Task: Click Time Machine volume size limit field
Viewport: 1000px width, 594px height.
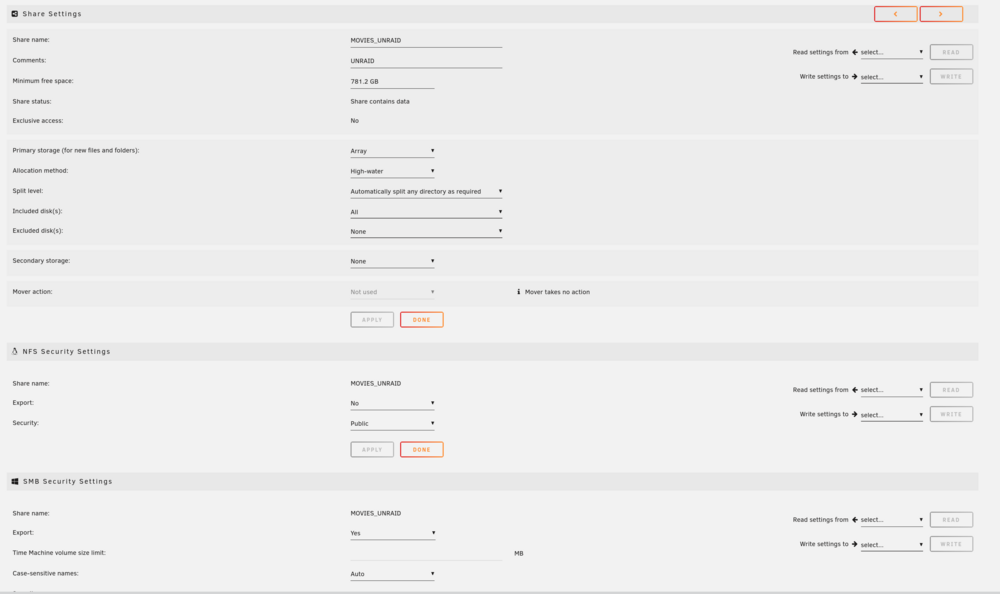Action: (x=426, y=553)
